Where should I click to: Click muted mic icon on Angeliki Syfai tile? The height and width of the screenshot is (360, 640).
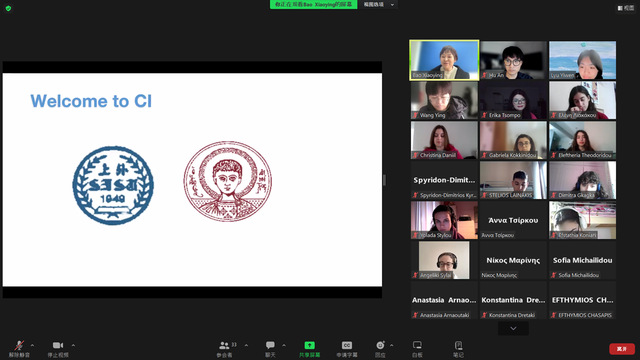pyautogui.click(x=416, y=275)
